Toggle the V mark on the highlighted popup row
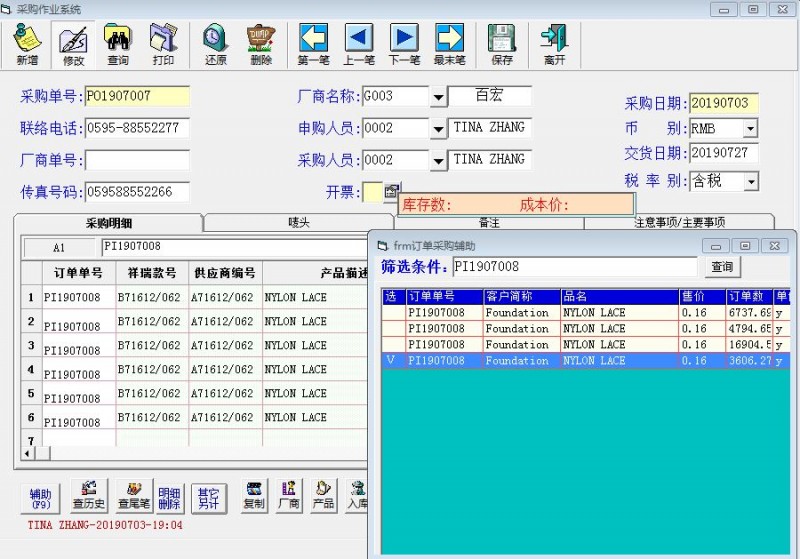 393,361
